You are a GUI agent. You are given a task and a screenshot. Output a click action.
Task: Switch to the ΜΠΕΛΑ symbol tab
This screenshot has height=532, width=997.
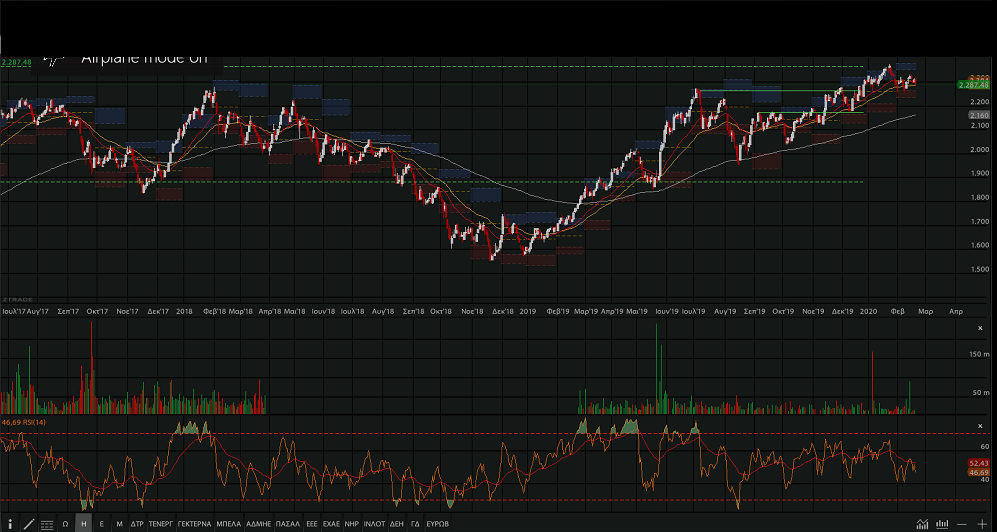click(x=229, y=524)
